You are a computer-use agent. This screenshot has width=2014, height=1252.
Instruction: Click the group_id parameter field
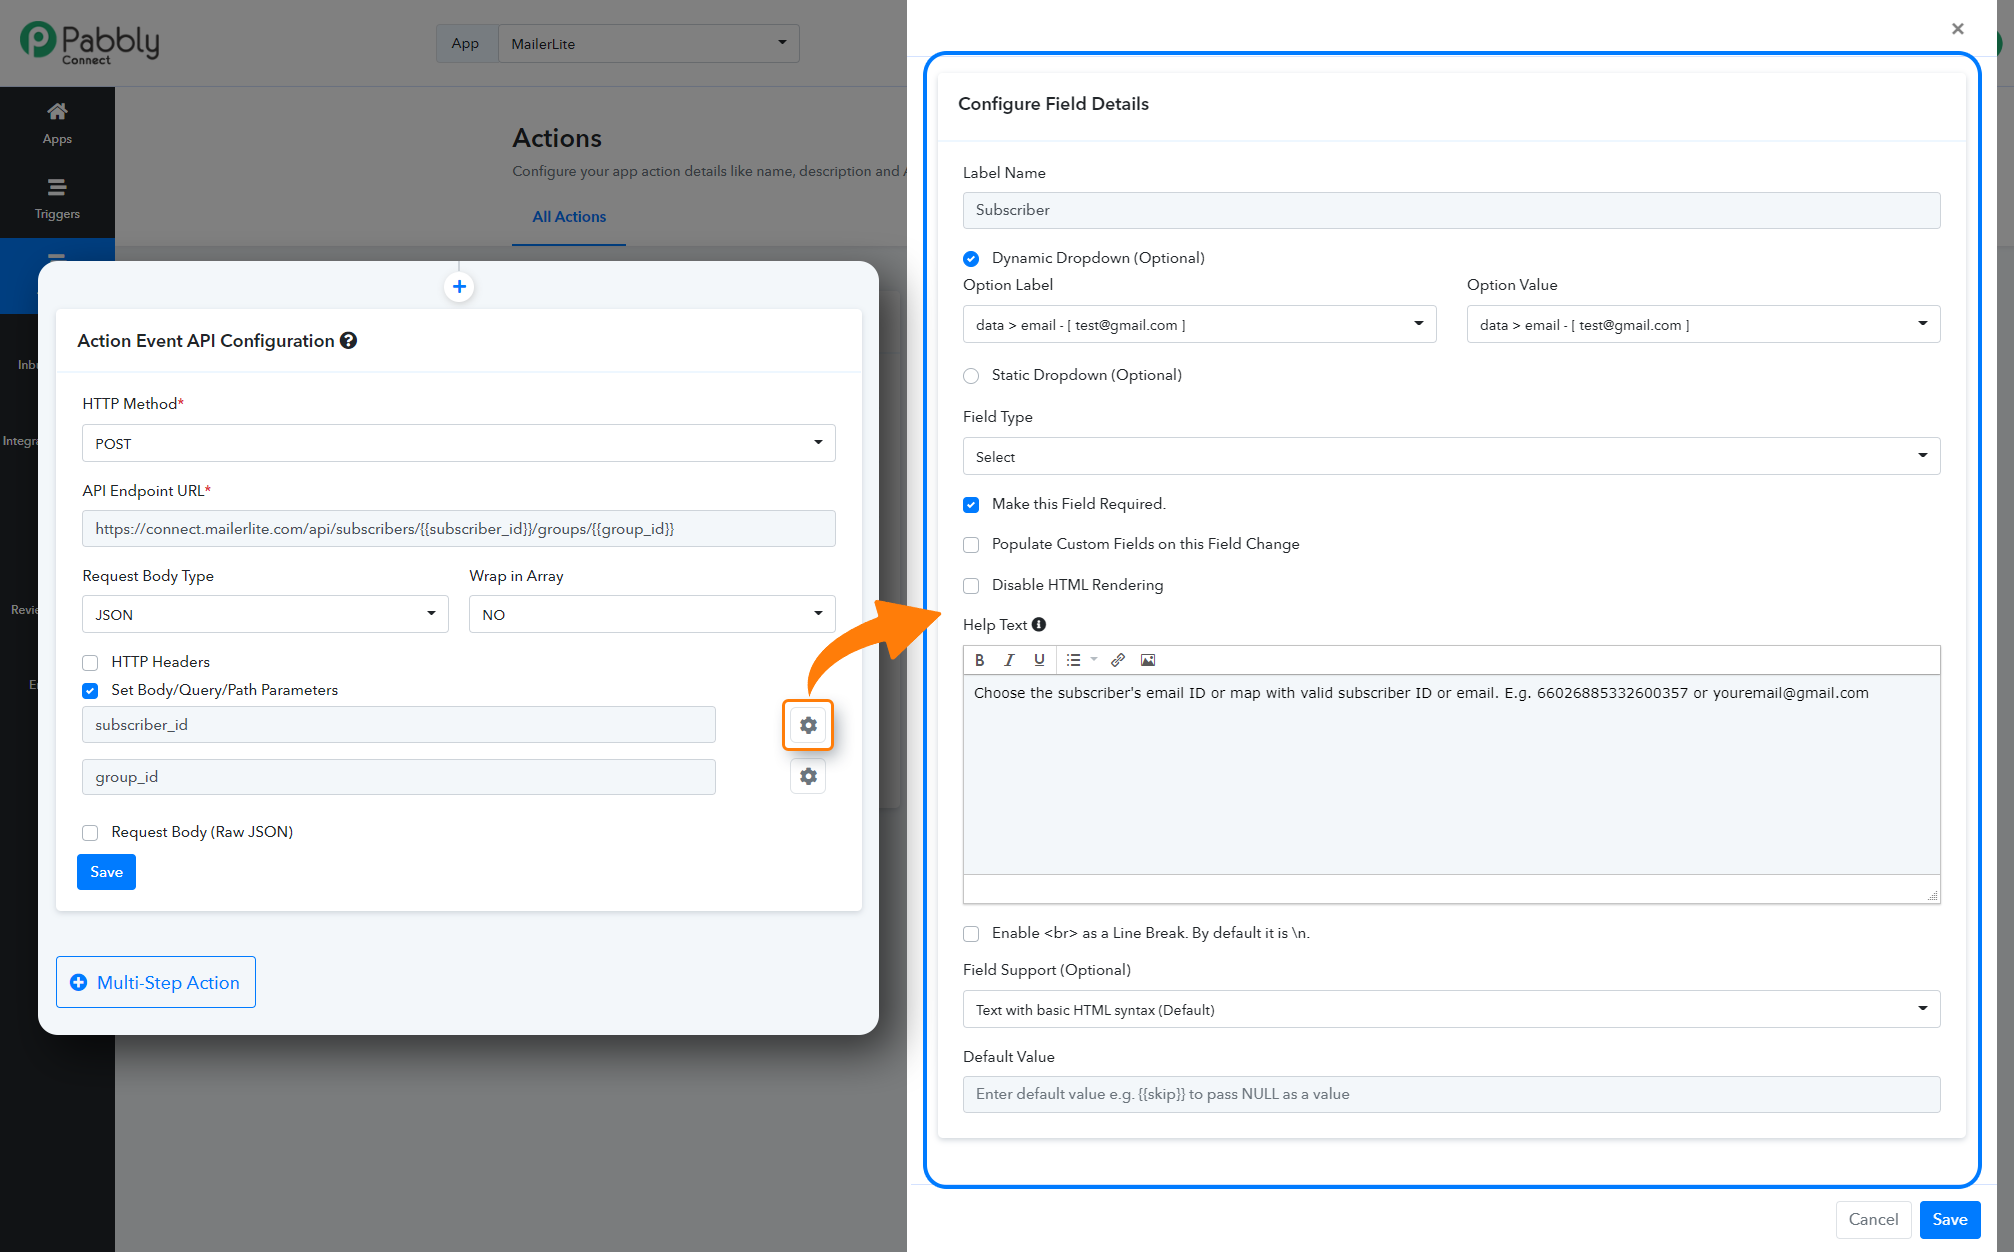click(x=399, y=777)
